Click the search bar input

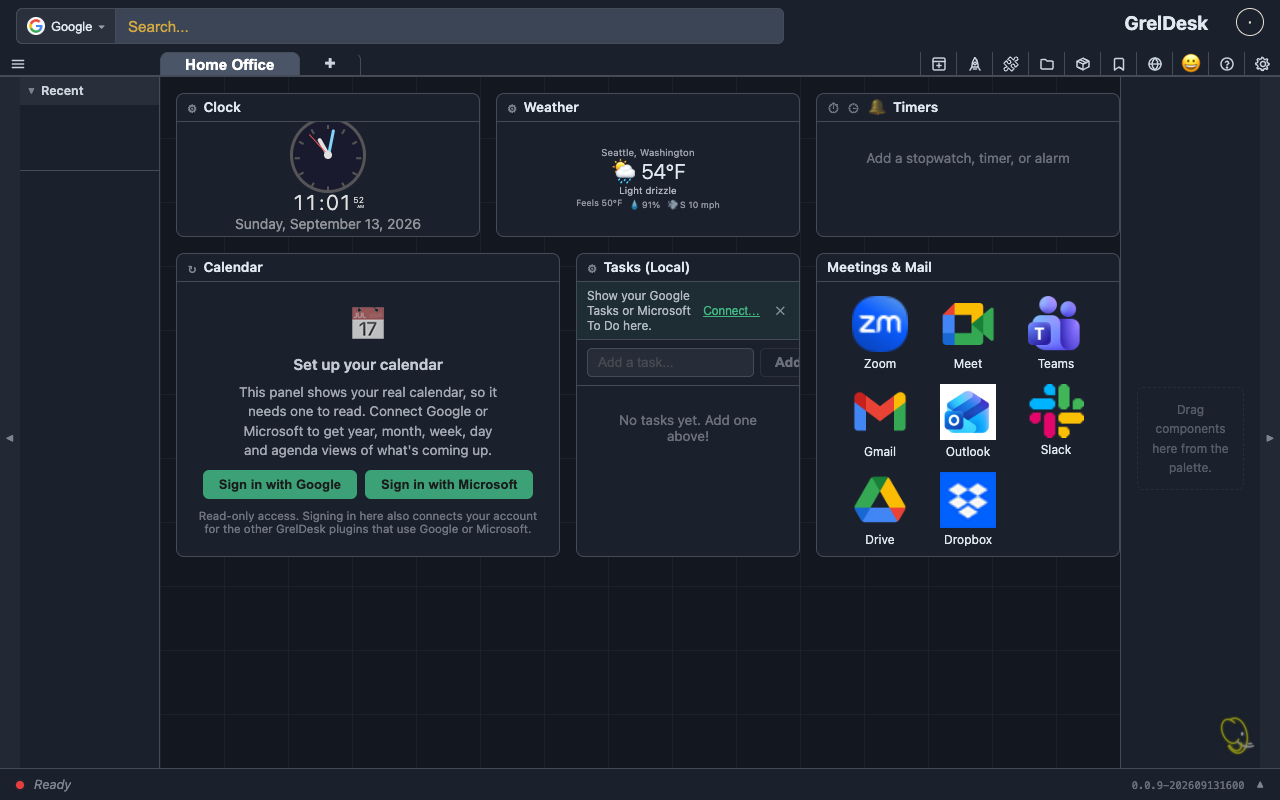(x=449, y=26)
